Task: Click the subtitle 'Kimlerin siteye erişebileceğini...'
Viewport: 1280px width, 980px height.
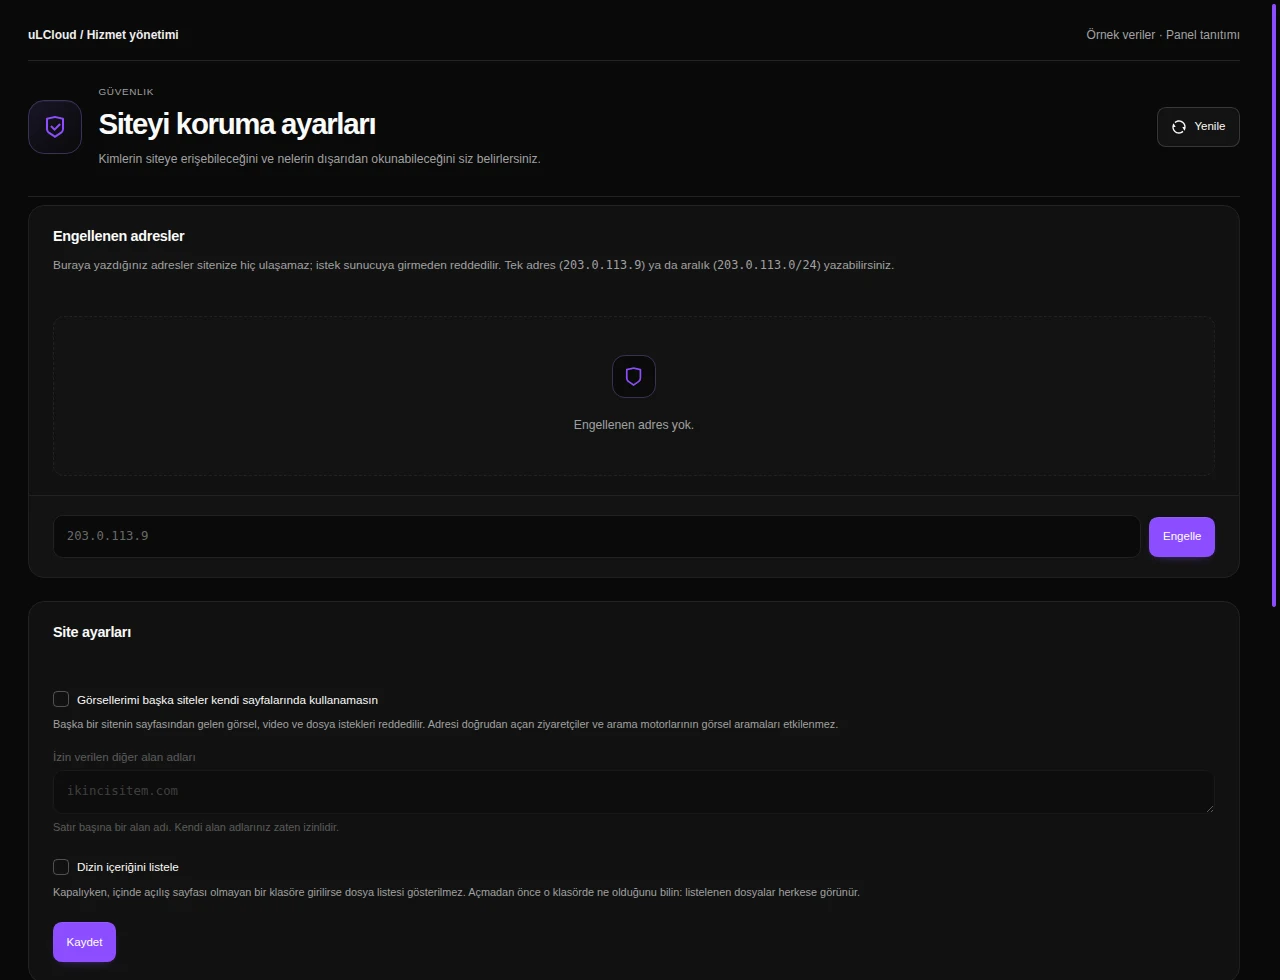Action: [x=319, y=159]
